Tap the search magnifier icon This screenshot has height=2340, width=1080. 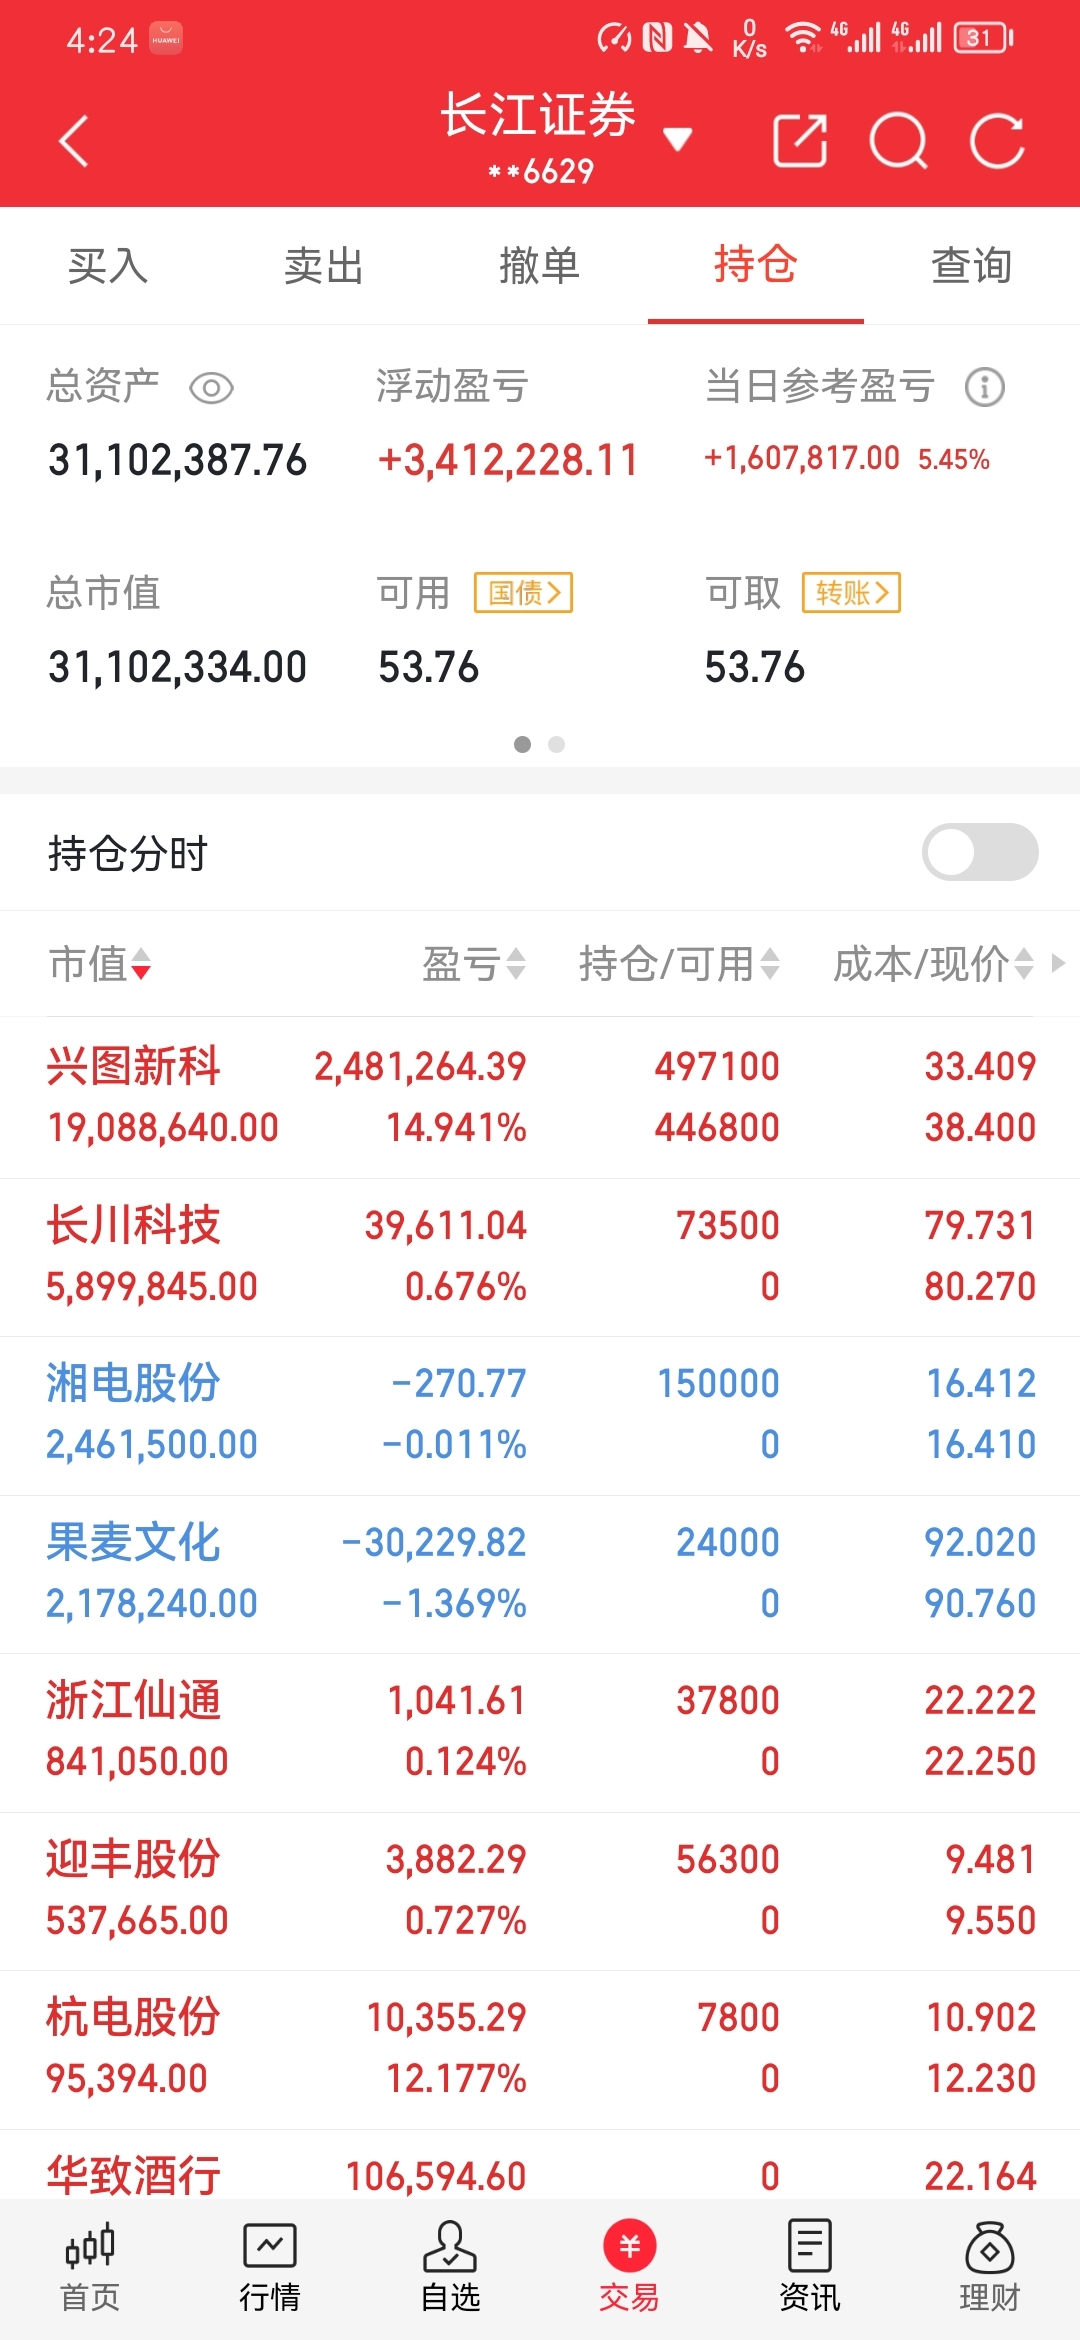[898, 140]
